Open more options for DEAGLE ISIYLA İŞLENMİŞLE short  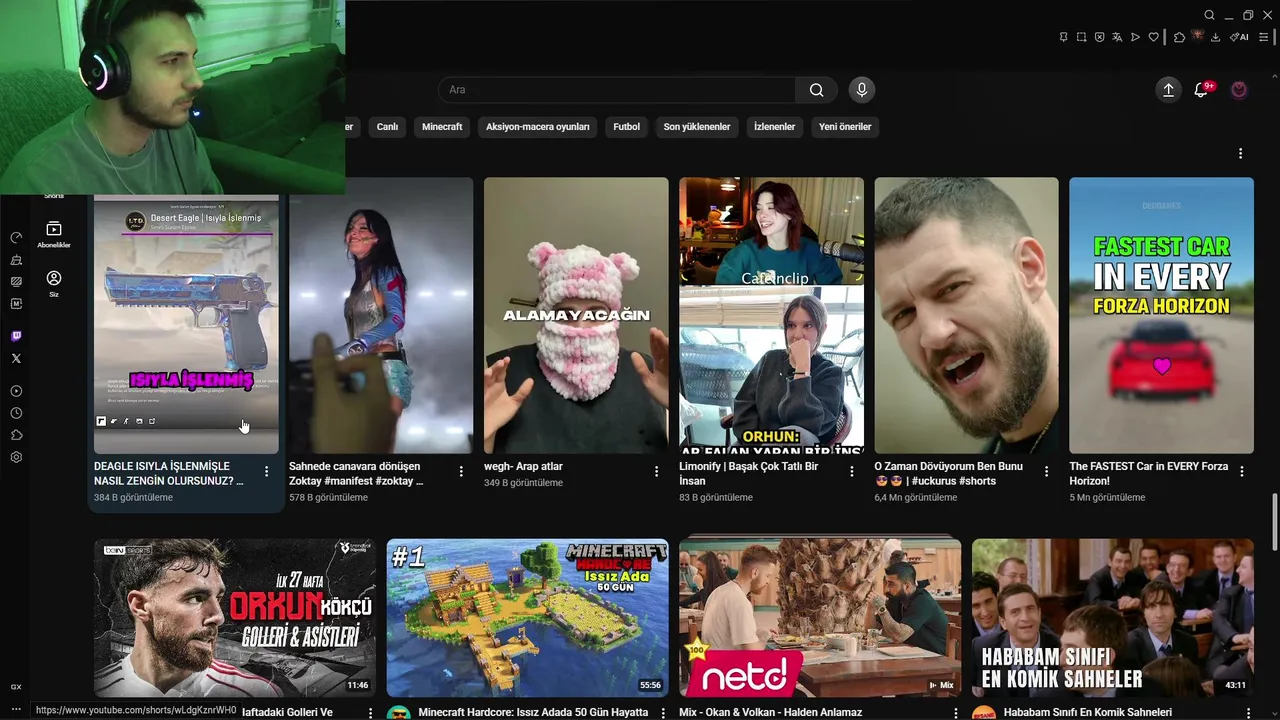(266, 471)
